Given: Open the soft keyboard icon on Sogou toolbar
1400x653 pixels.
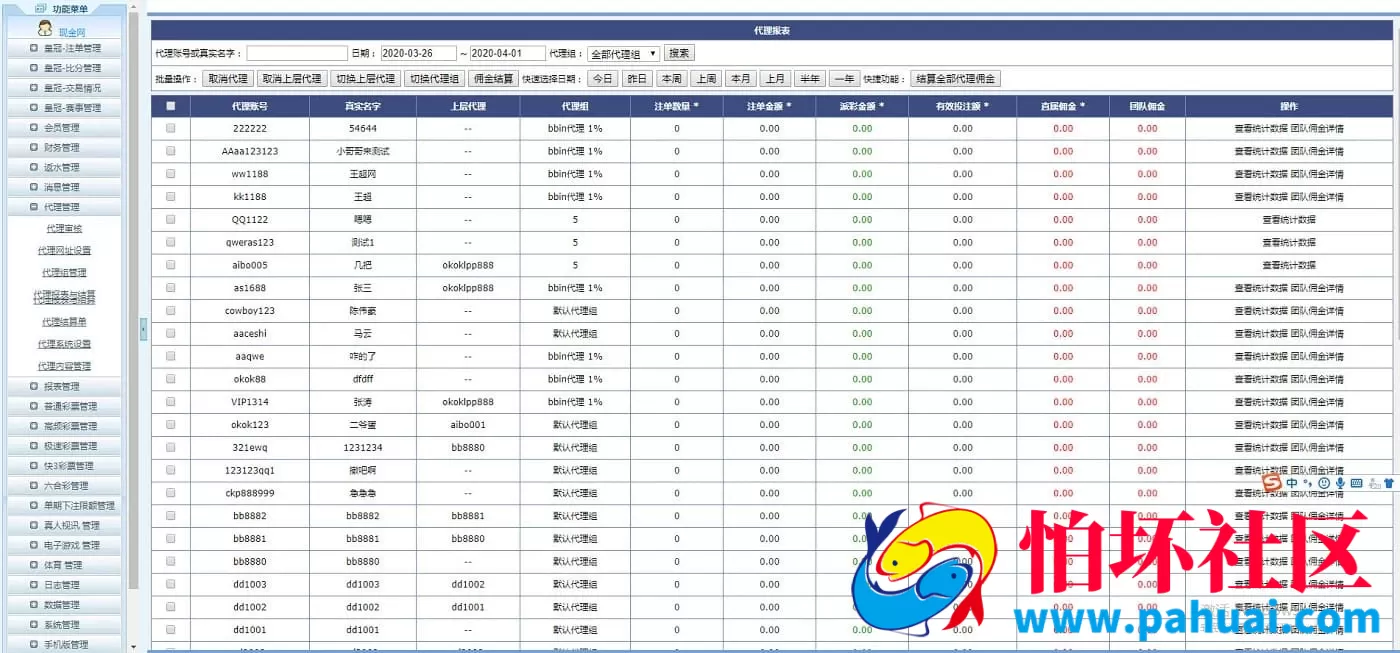Looking at the screenshot, I should tap(1357, 483).
